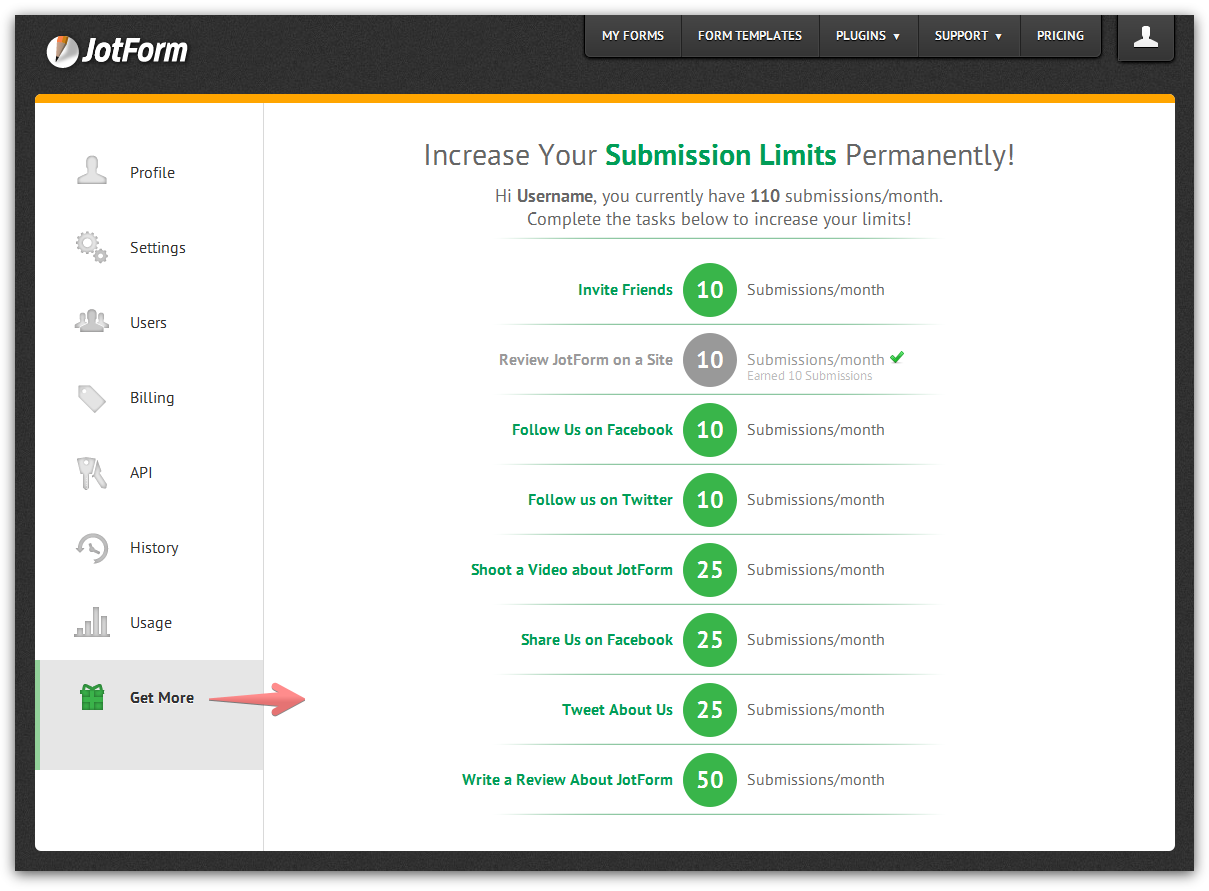Click the Follow Us on Facebook task link

tap(592, 430)
